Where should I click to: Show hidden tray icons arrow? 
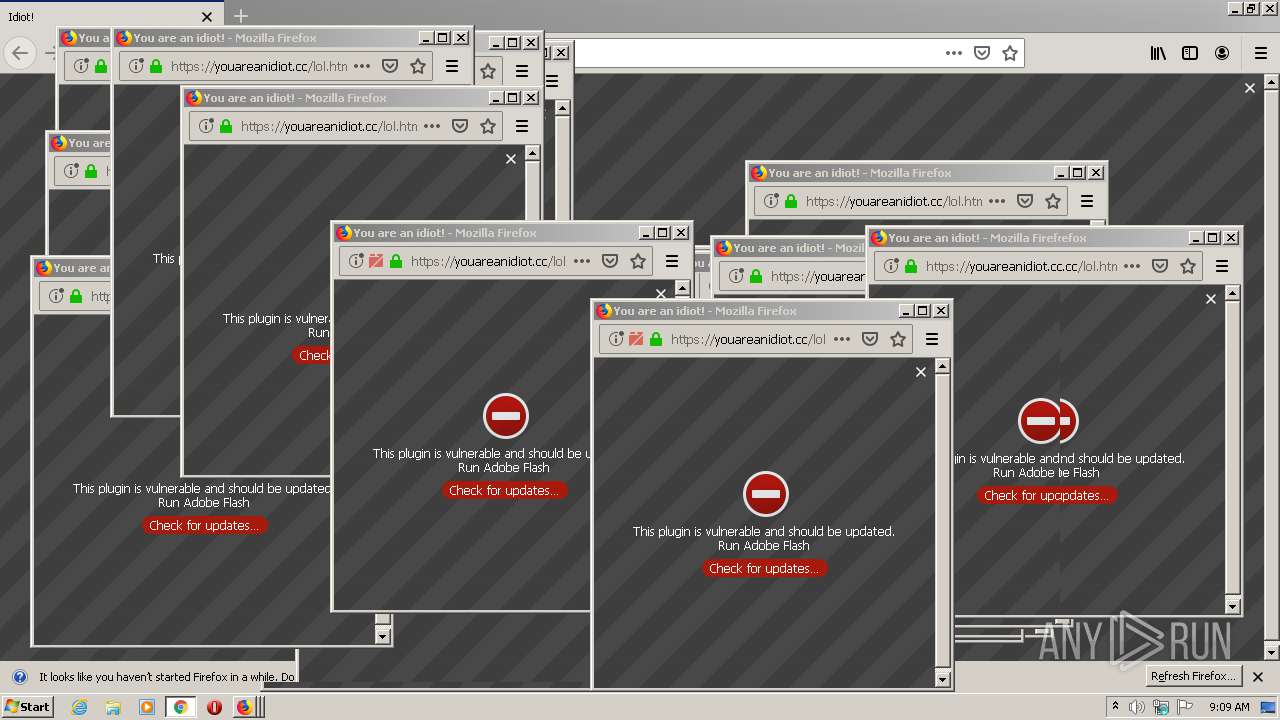click(1116, 706)
